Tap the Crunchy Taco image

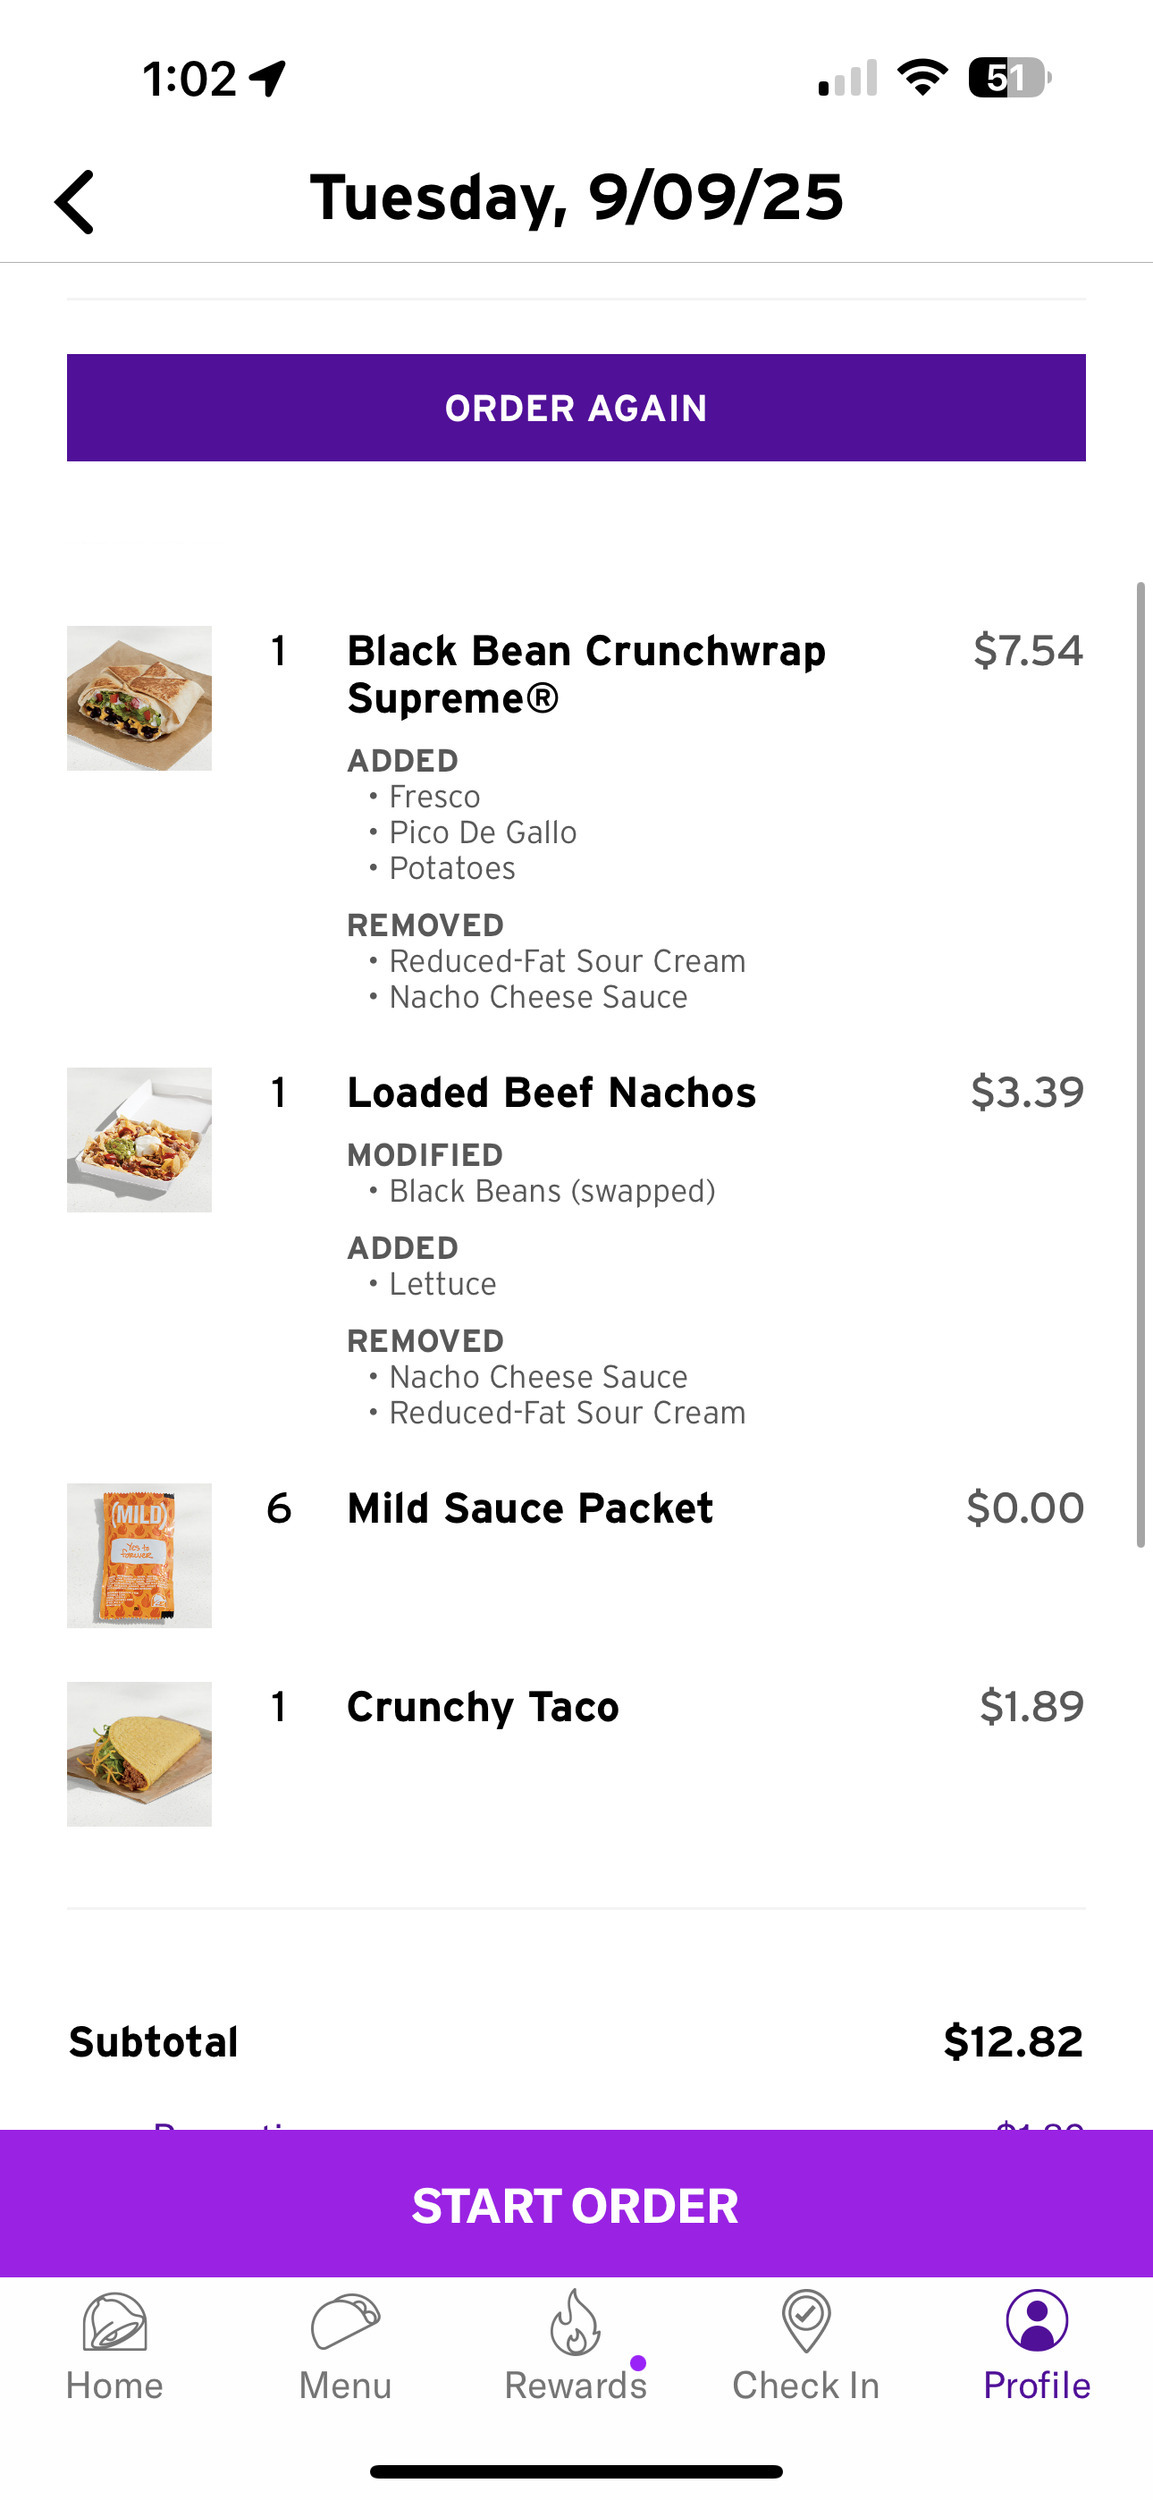click(139, 1754)
